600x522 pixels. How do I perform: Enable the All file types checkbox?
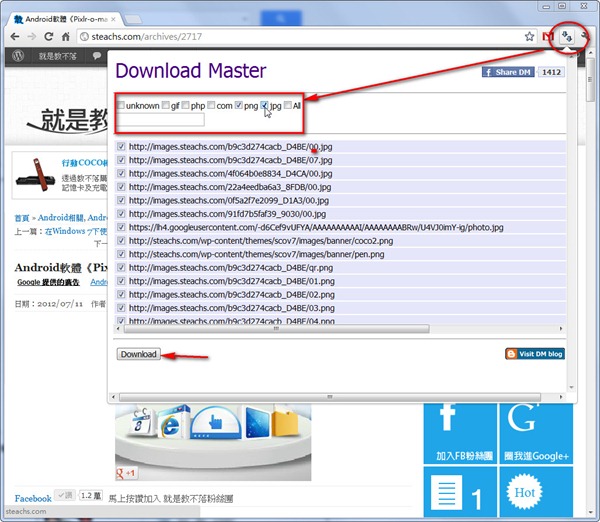pos(288,105)
